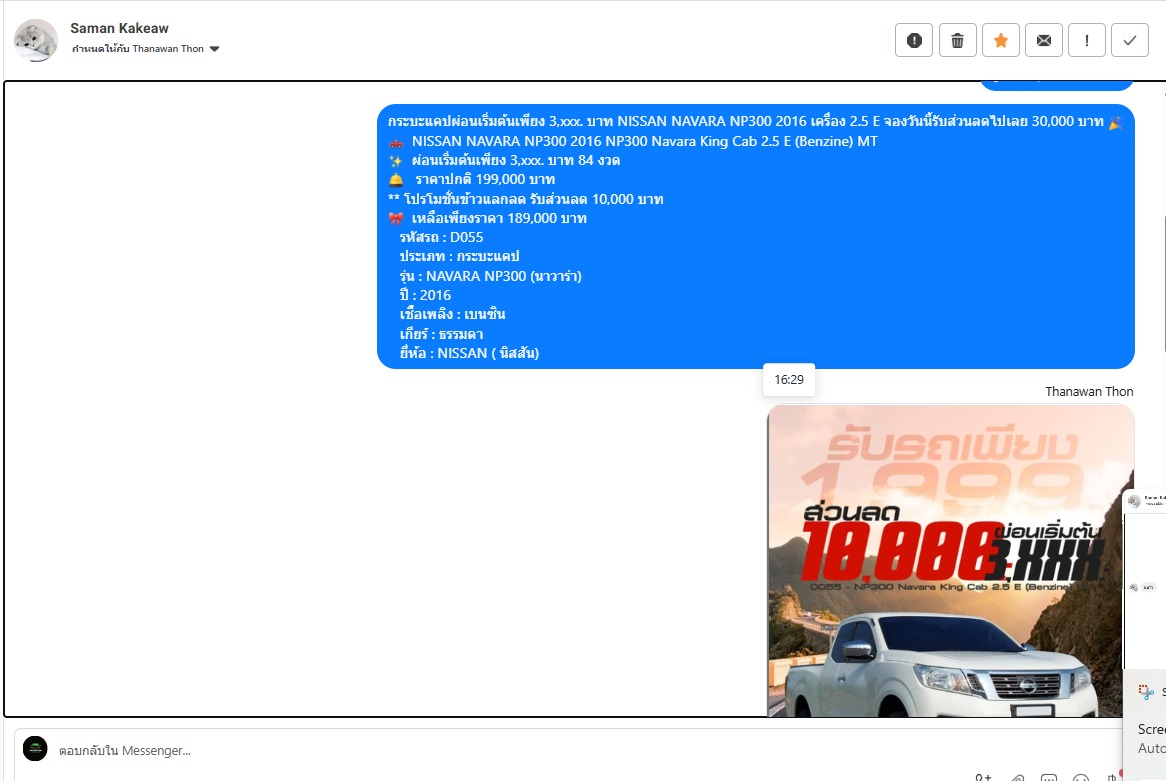
Task: Click the ปี : 2016 line
Action: [425, 295]
